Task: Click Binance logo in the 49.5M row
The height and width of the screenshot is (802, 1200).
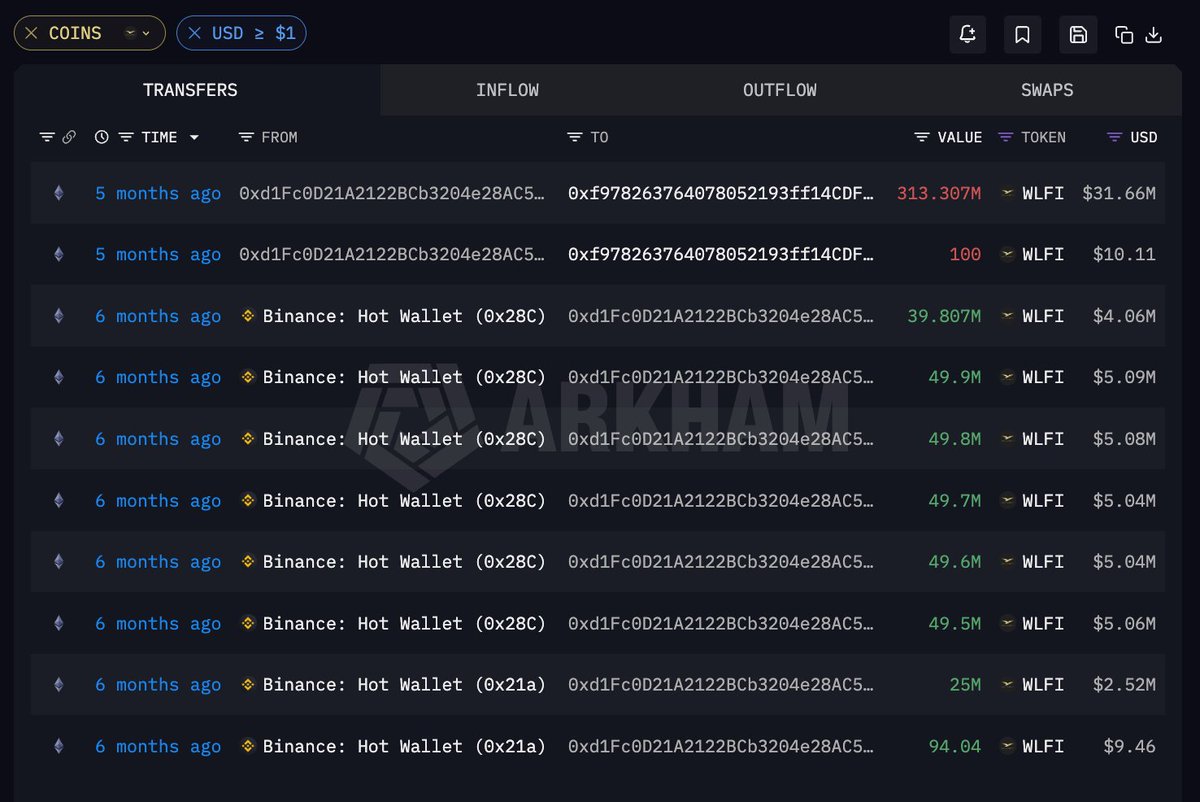Action: [248, 623]
